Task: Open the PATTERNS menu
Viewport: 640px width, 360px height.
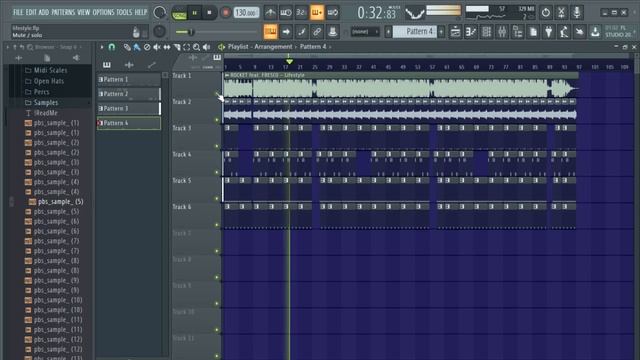Action: [63, 12]
